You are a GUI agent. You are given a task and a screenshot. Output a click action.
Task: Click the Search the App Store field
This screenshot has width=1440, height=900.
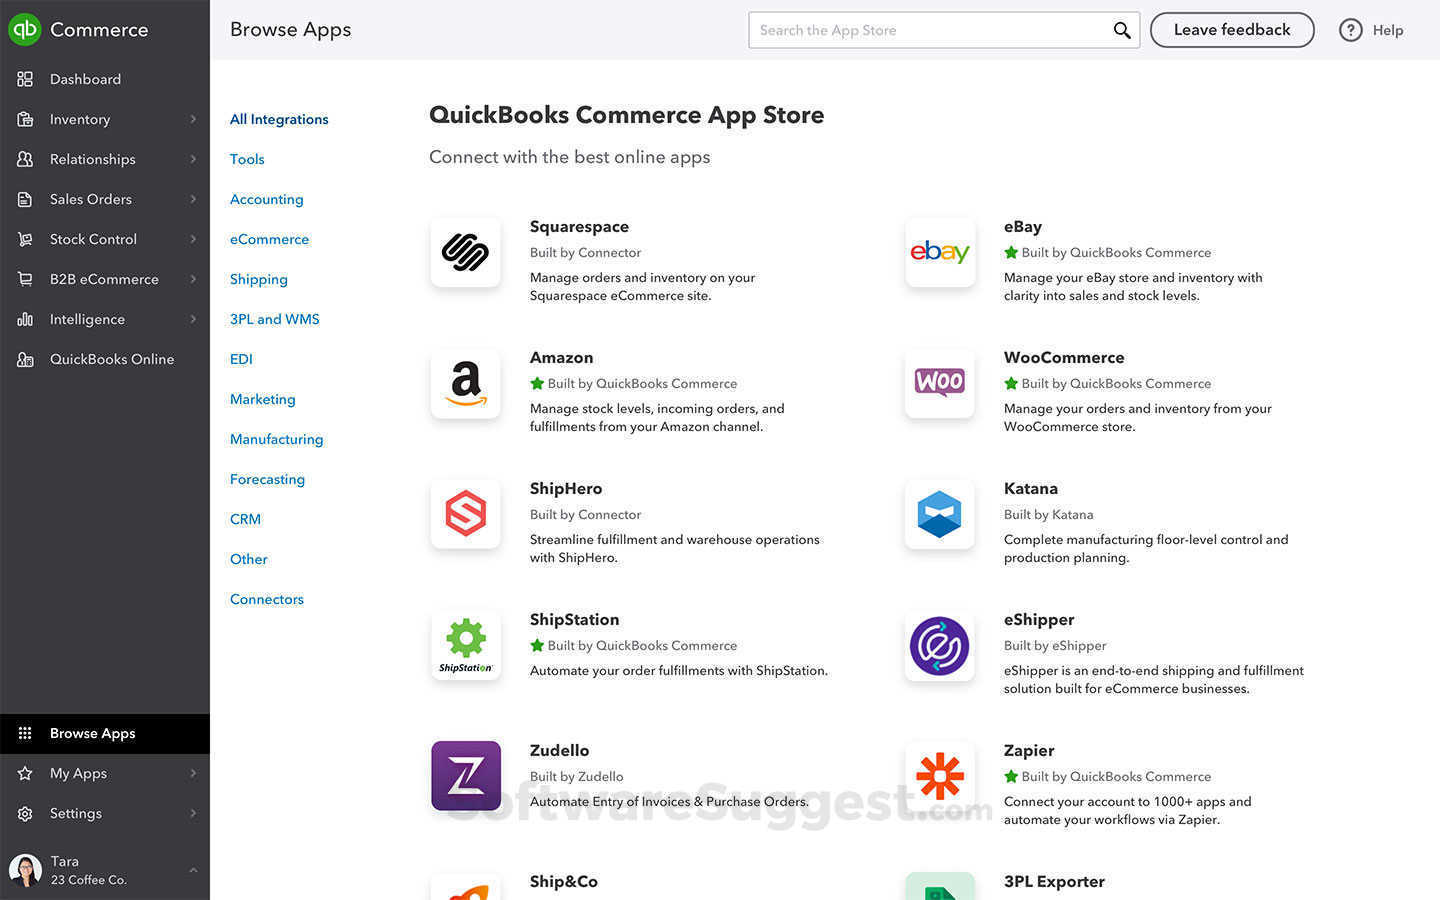[x=930, y=30]
